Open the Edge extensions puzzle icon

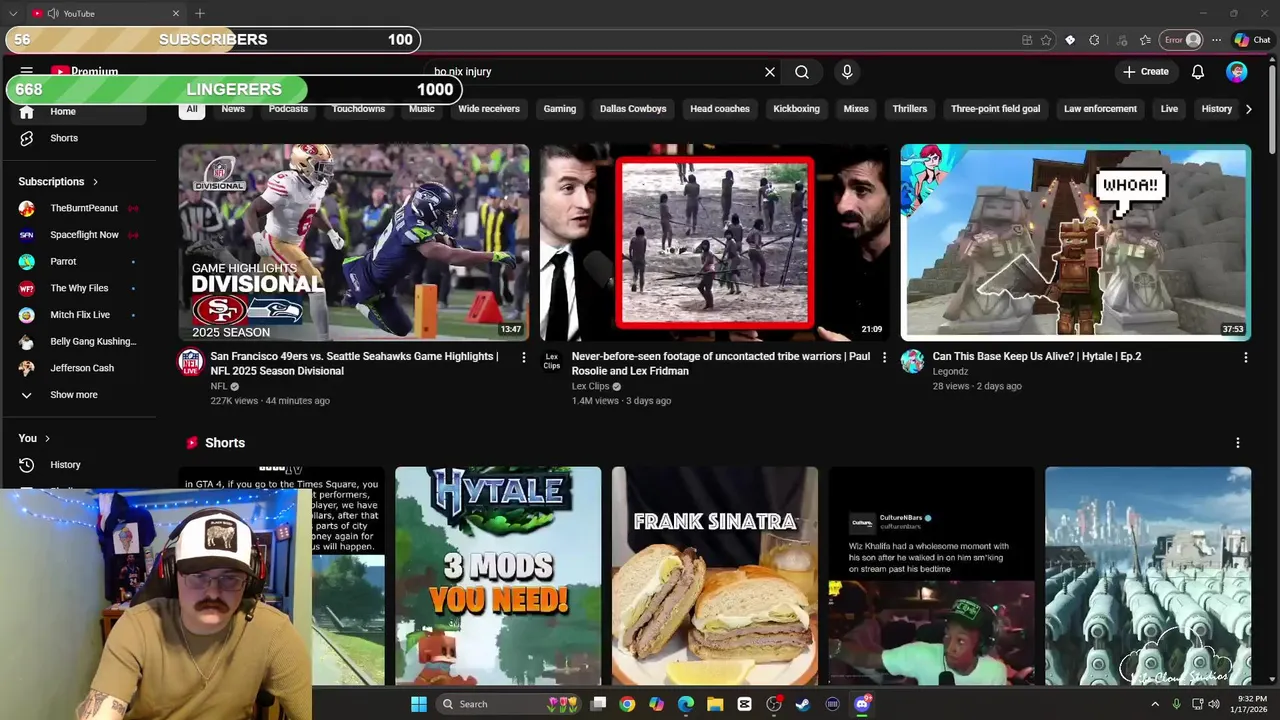coord(1094,40)
